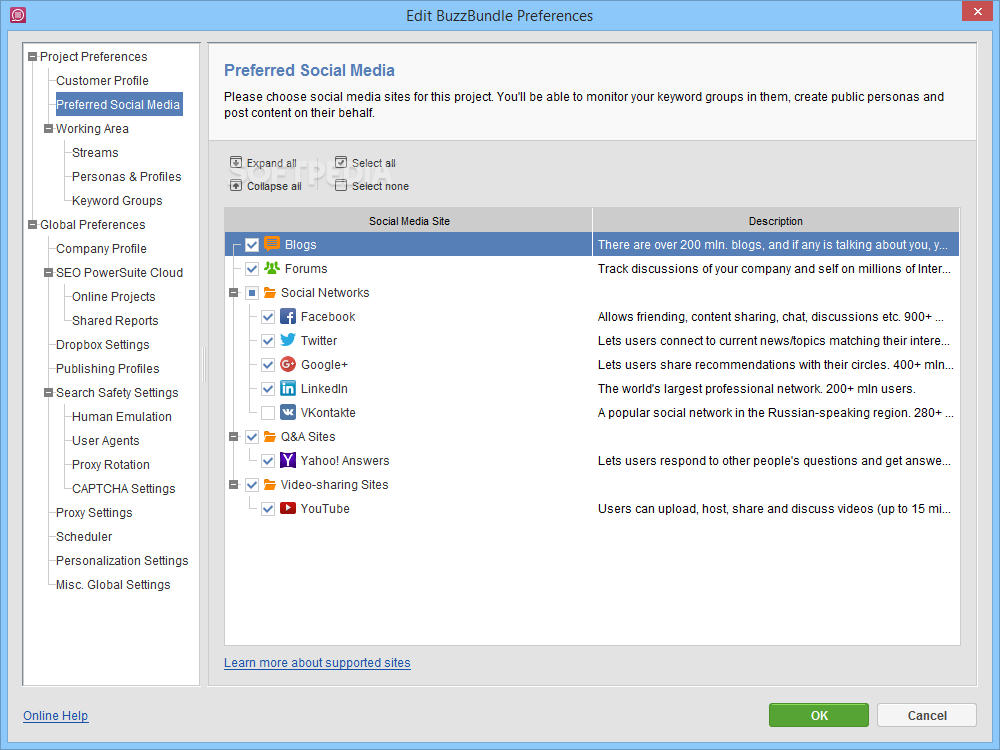Click the Facebook logo icon
Viewport: 1000px width, 750px height.
[x=288, y=316]
